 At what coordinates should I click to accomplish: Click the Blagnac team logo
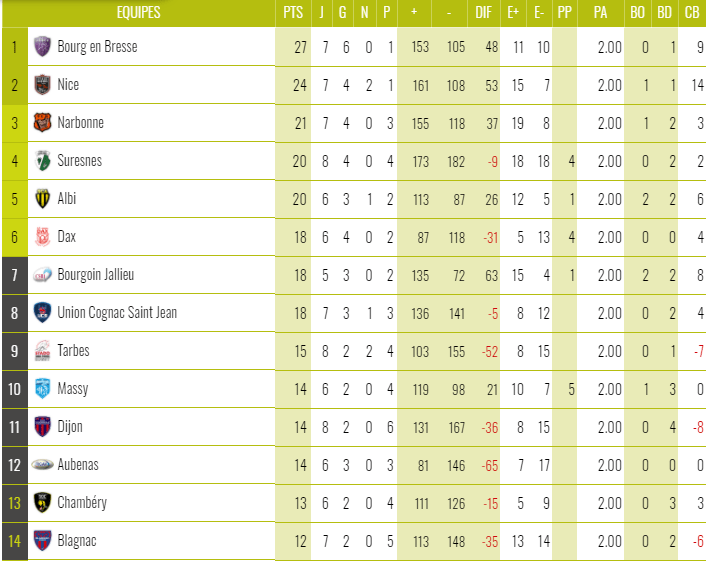pyautogui.click(x=42, y=541)
